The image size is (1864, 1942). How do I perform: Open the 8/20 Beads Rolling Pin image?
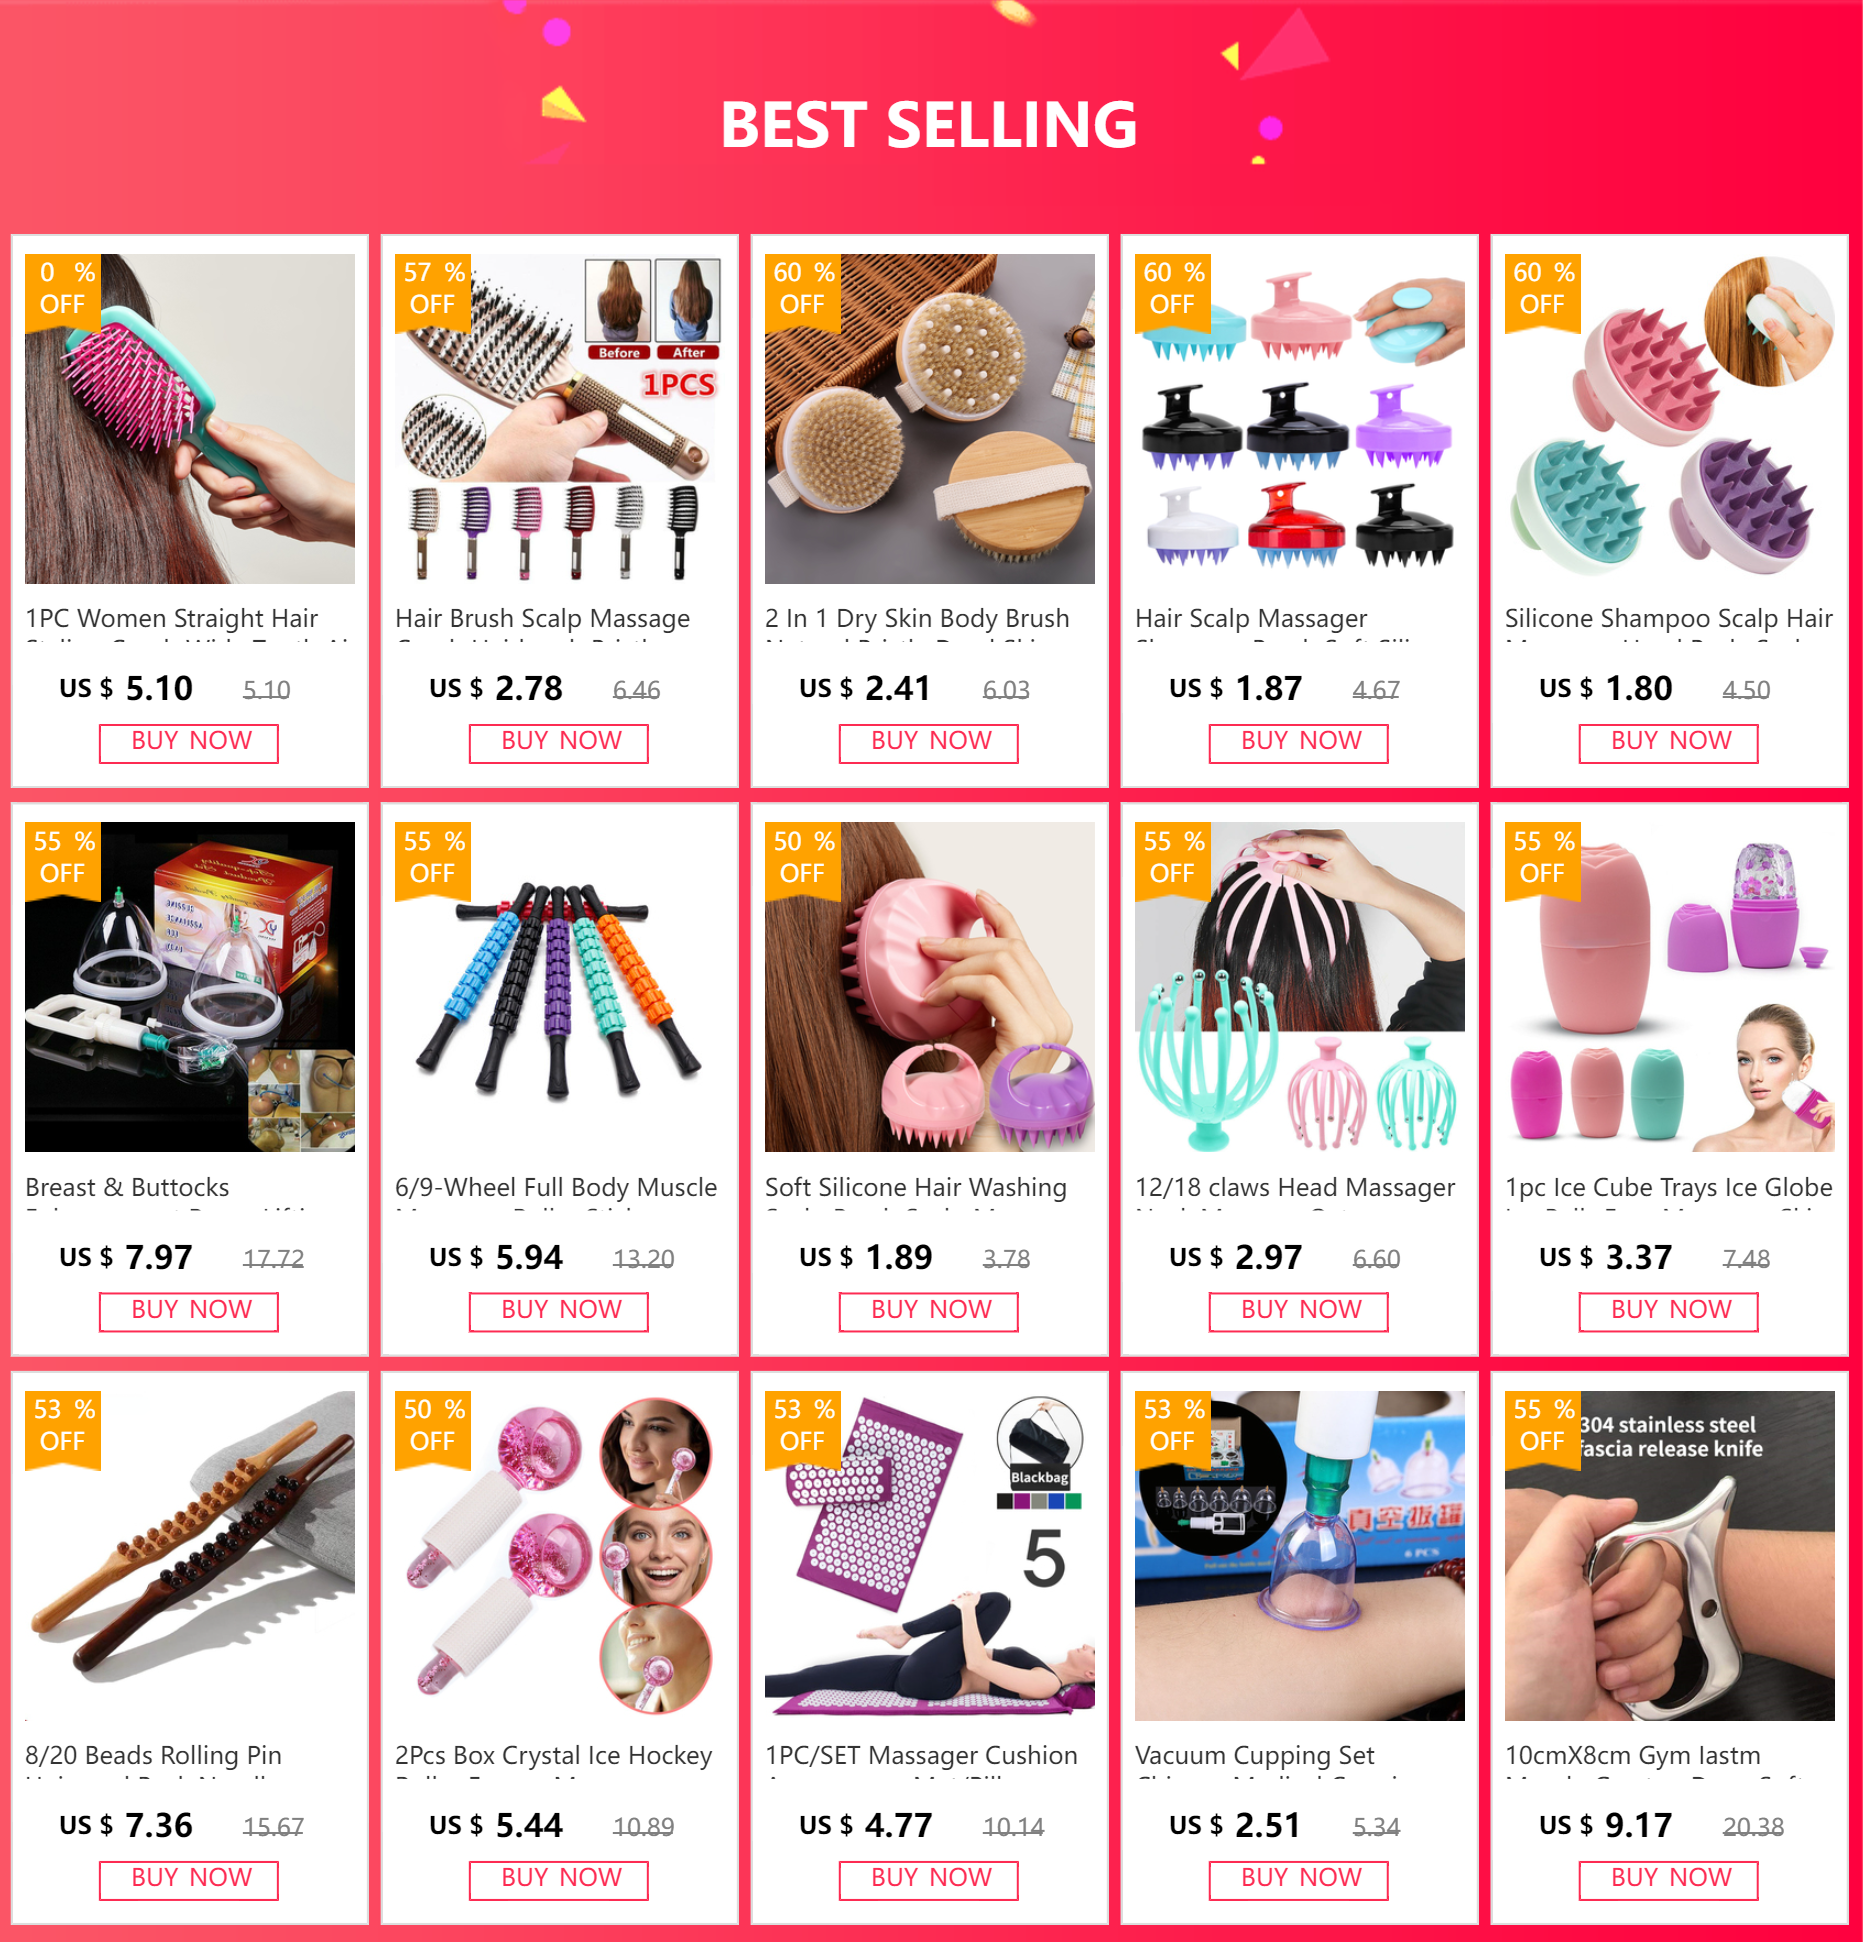(190, 1556)
